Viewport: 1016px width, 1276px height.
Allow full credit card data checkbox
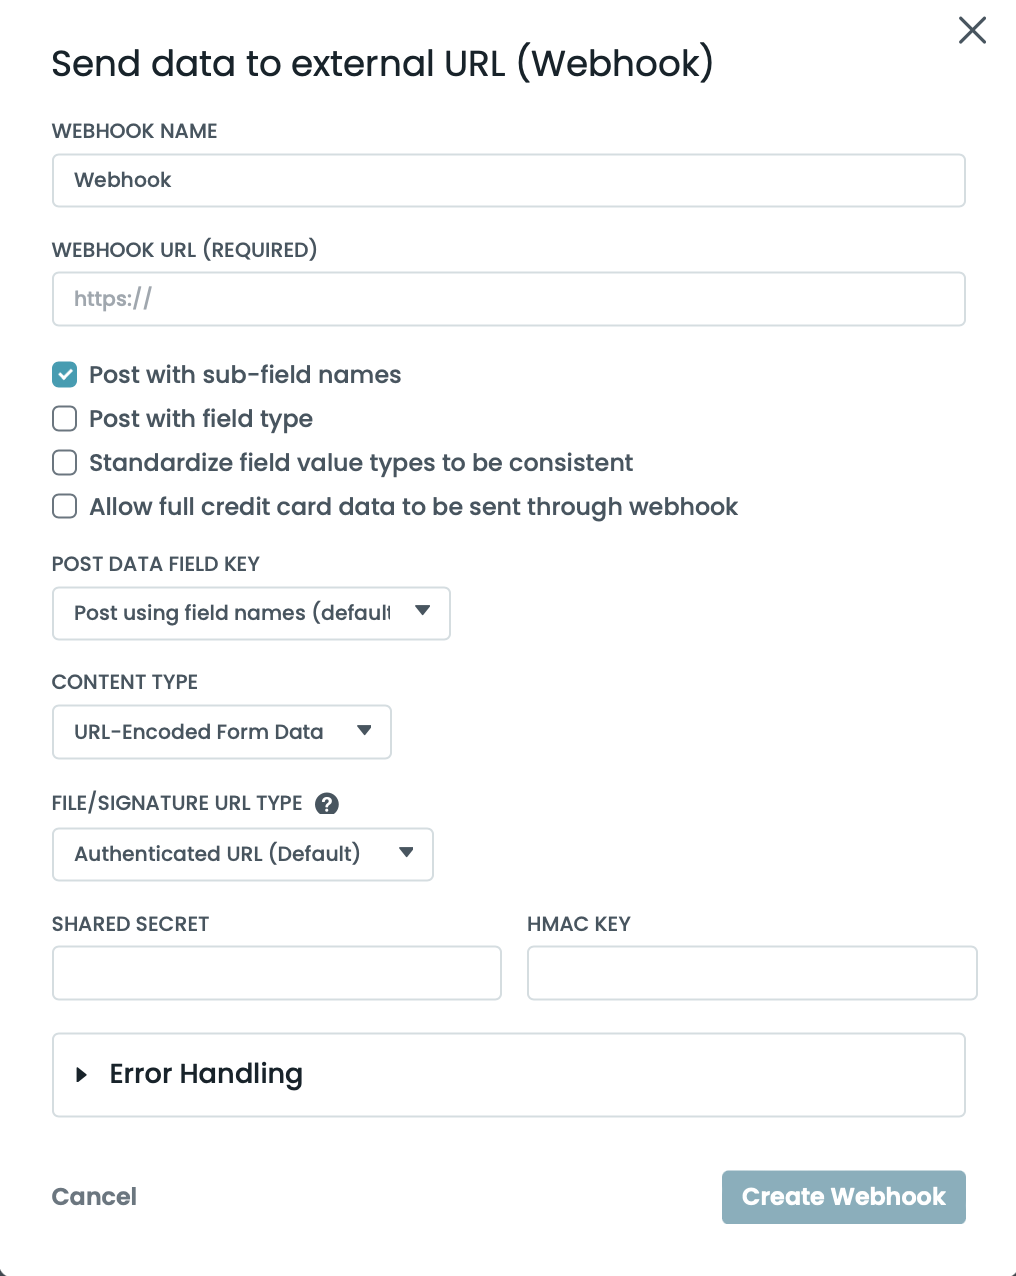click(x=65, y=507)
